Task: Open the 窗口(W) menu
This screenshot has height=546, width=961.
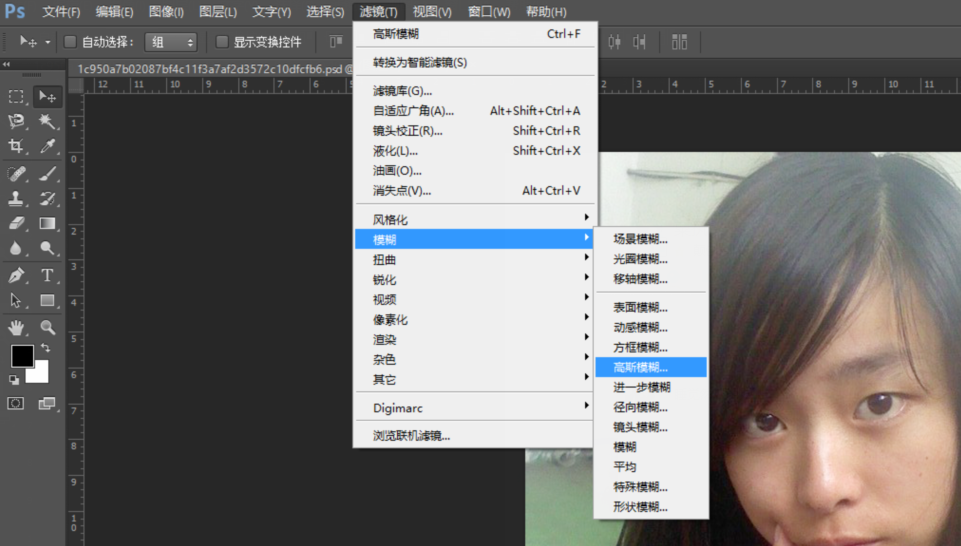Action: coord(488,12)
